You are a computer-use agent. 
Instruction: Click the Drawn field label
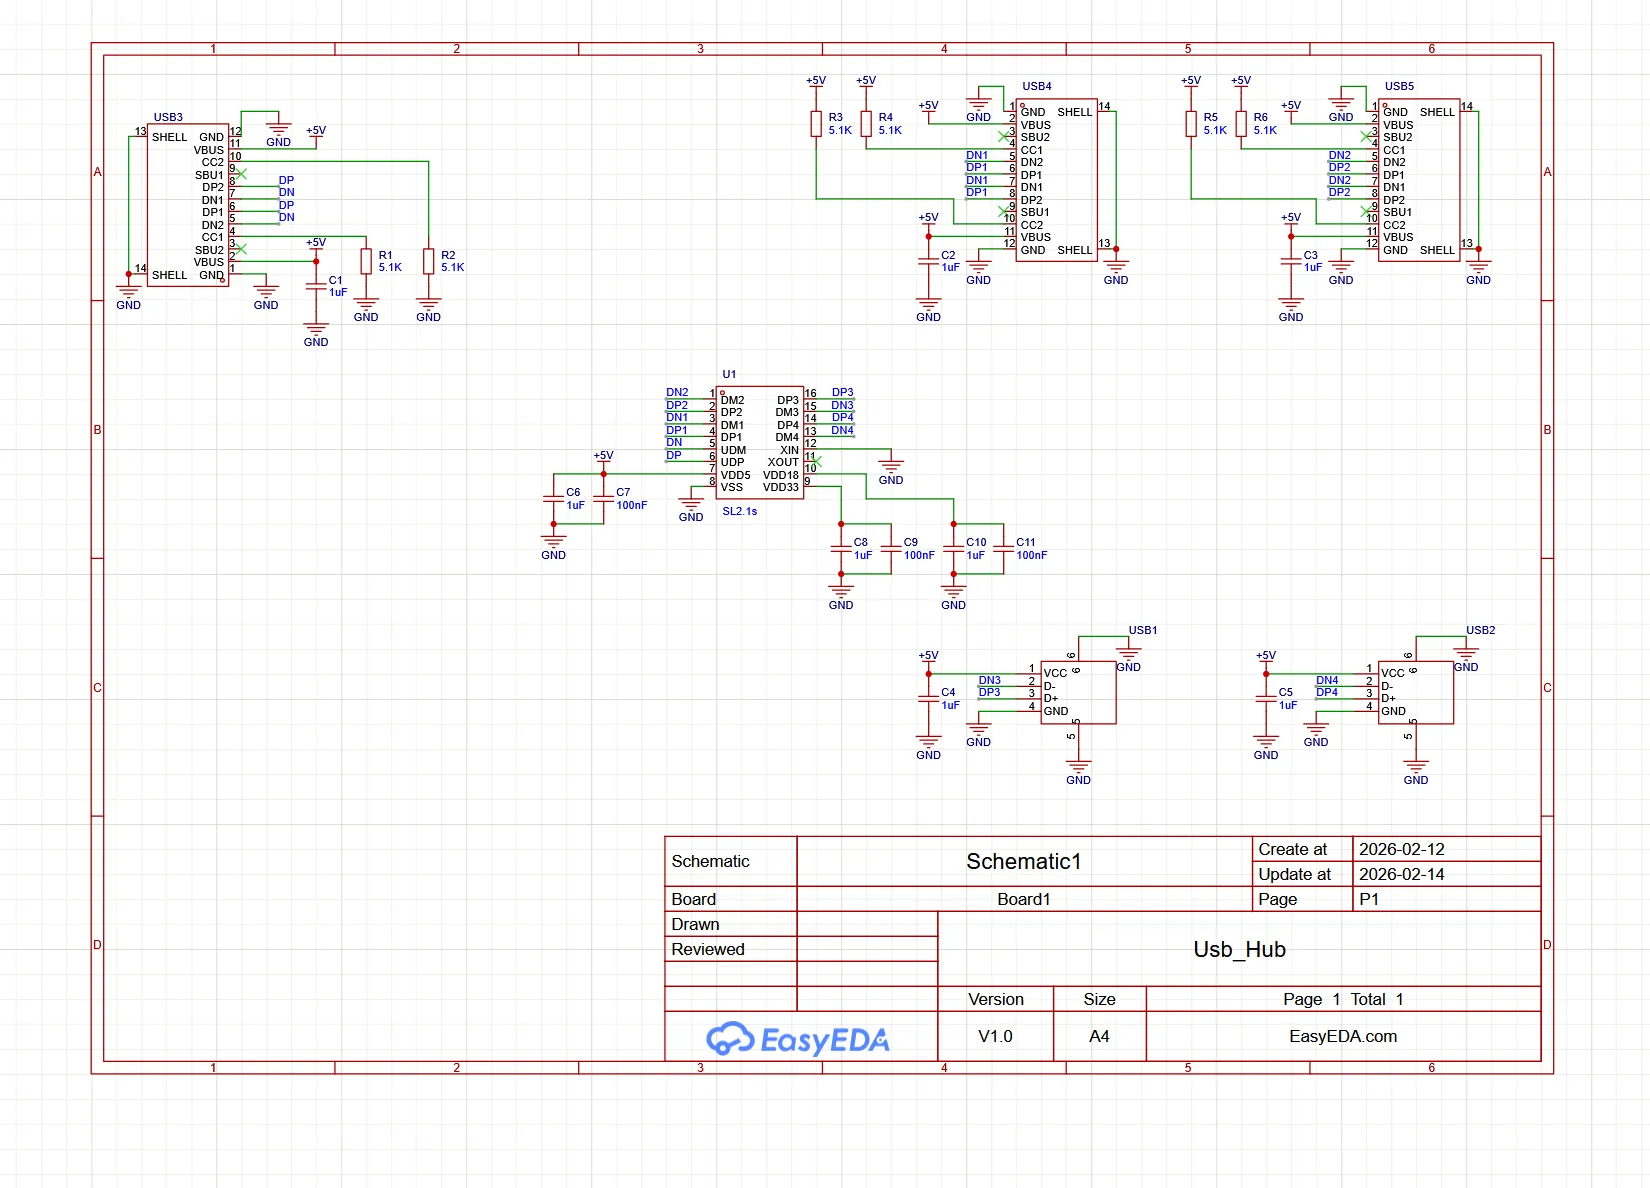click(695, 924)
